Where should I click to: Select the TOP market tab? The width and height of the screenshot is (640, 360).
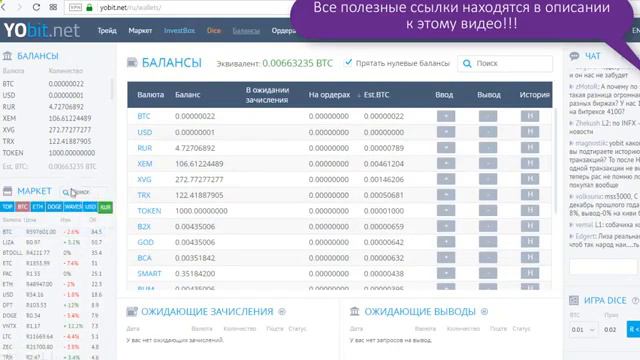7,207
